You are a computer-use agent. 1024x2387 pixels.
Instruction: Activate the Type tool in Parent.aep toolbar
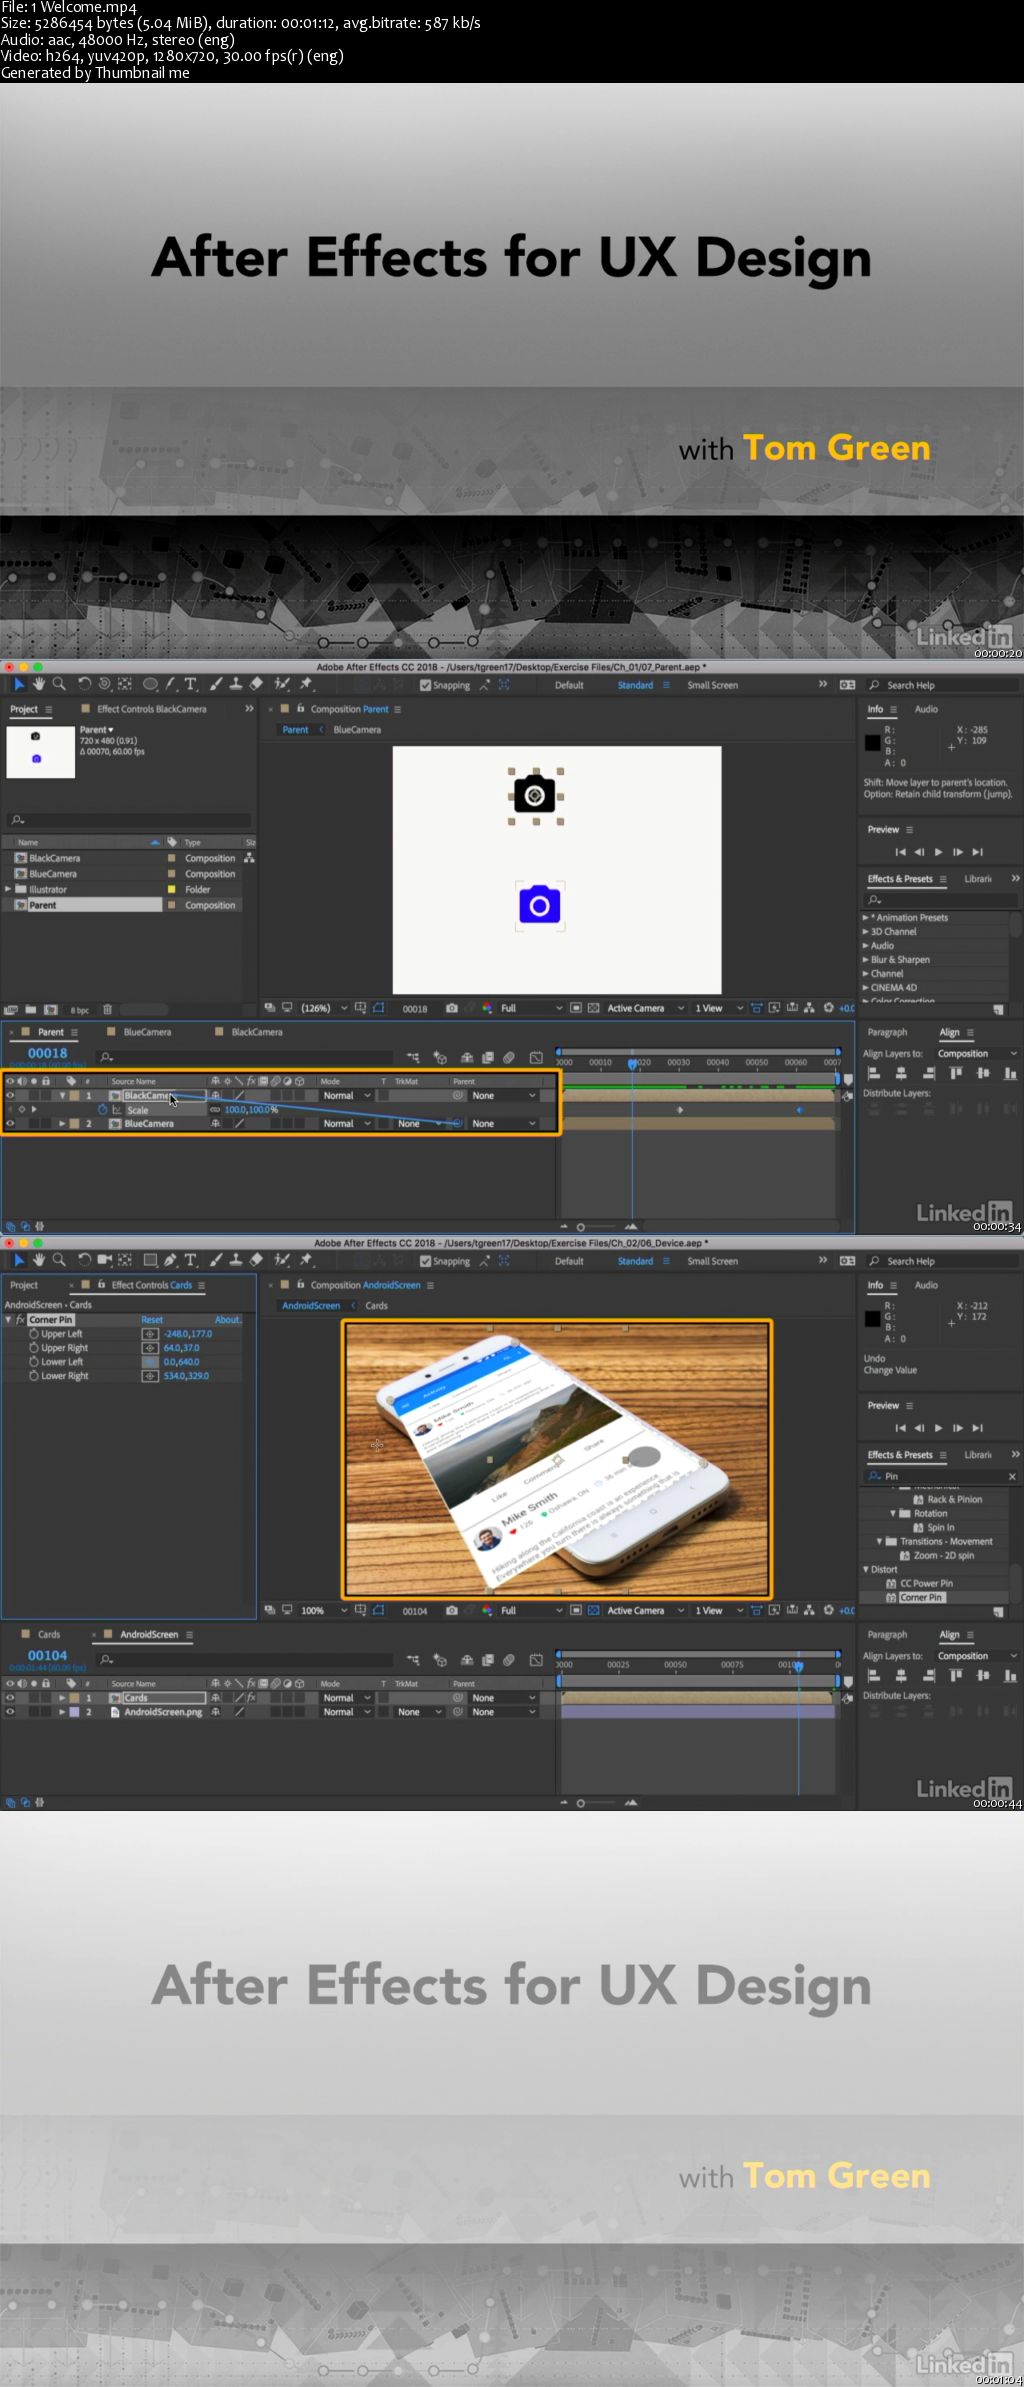(190, 684)
